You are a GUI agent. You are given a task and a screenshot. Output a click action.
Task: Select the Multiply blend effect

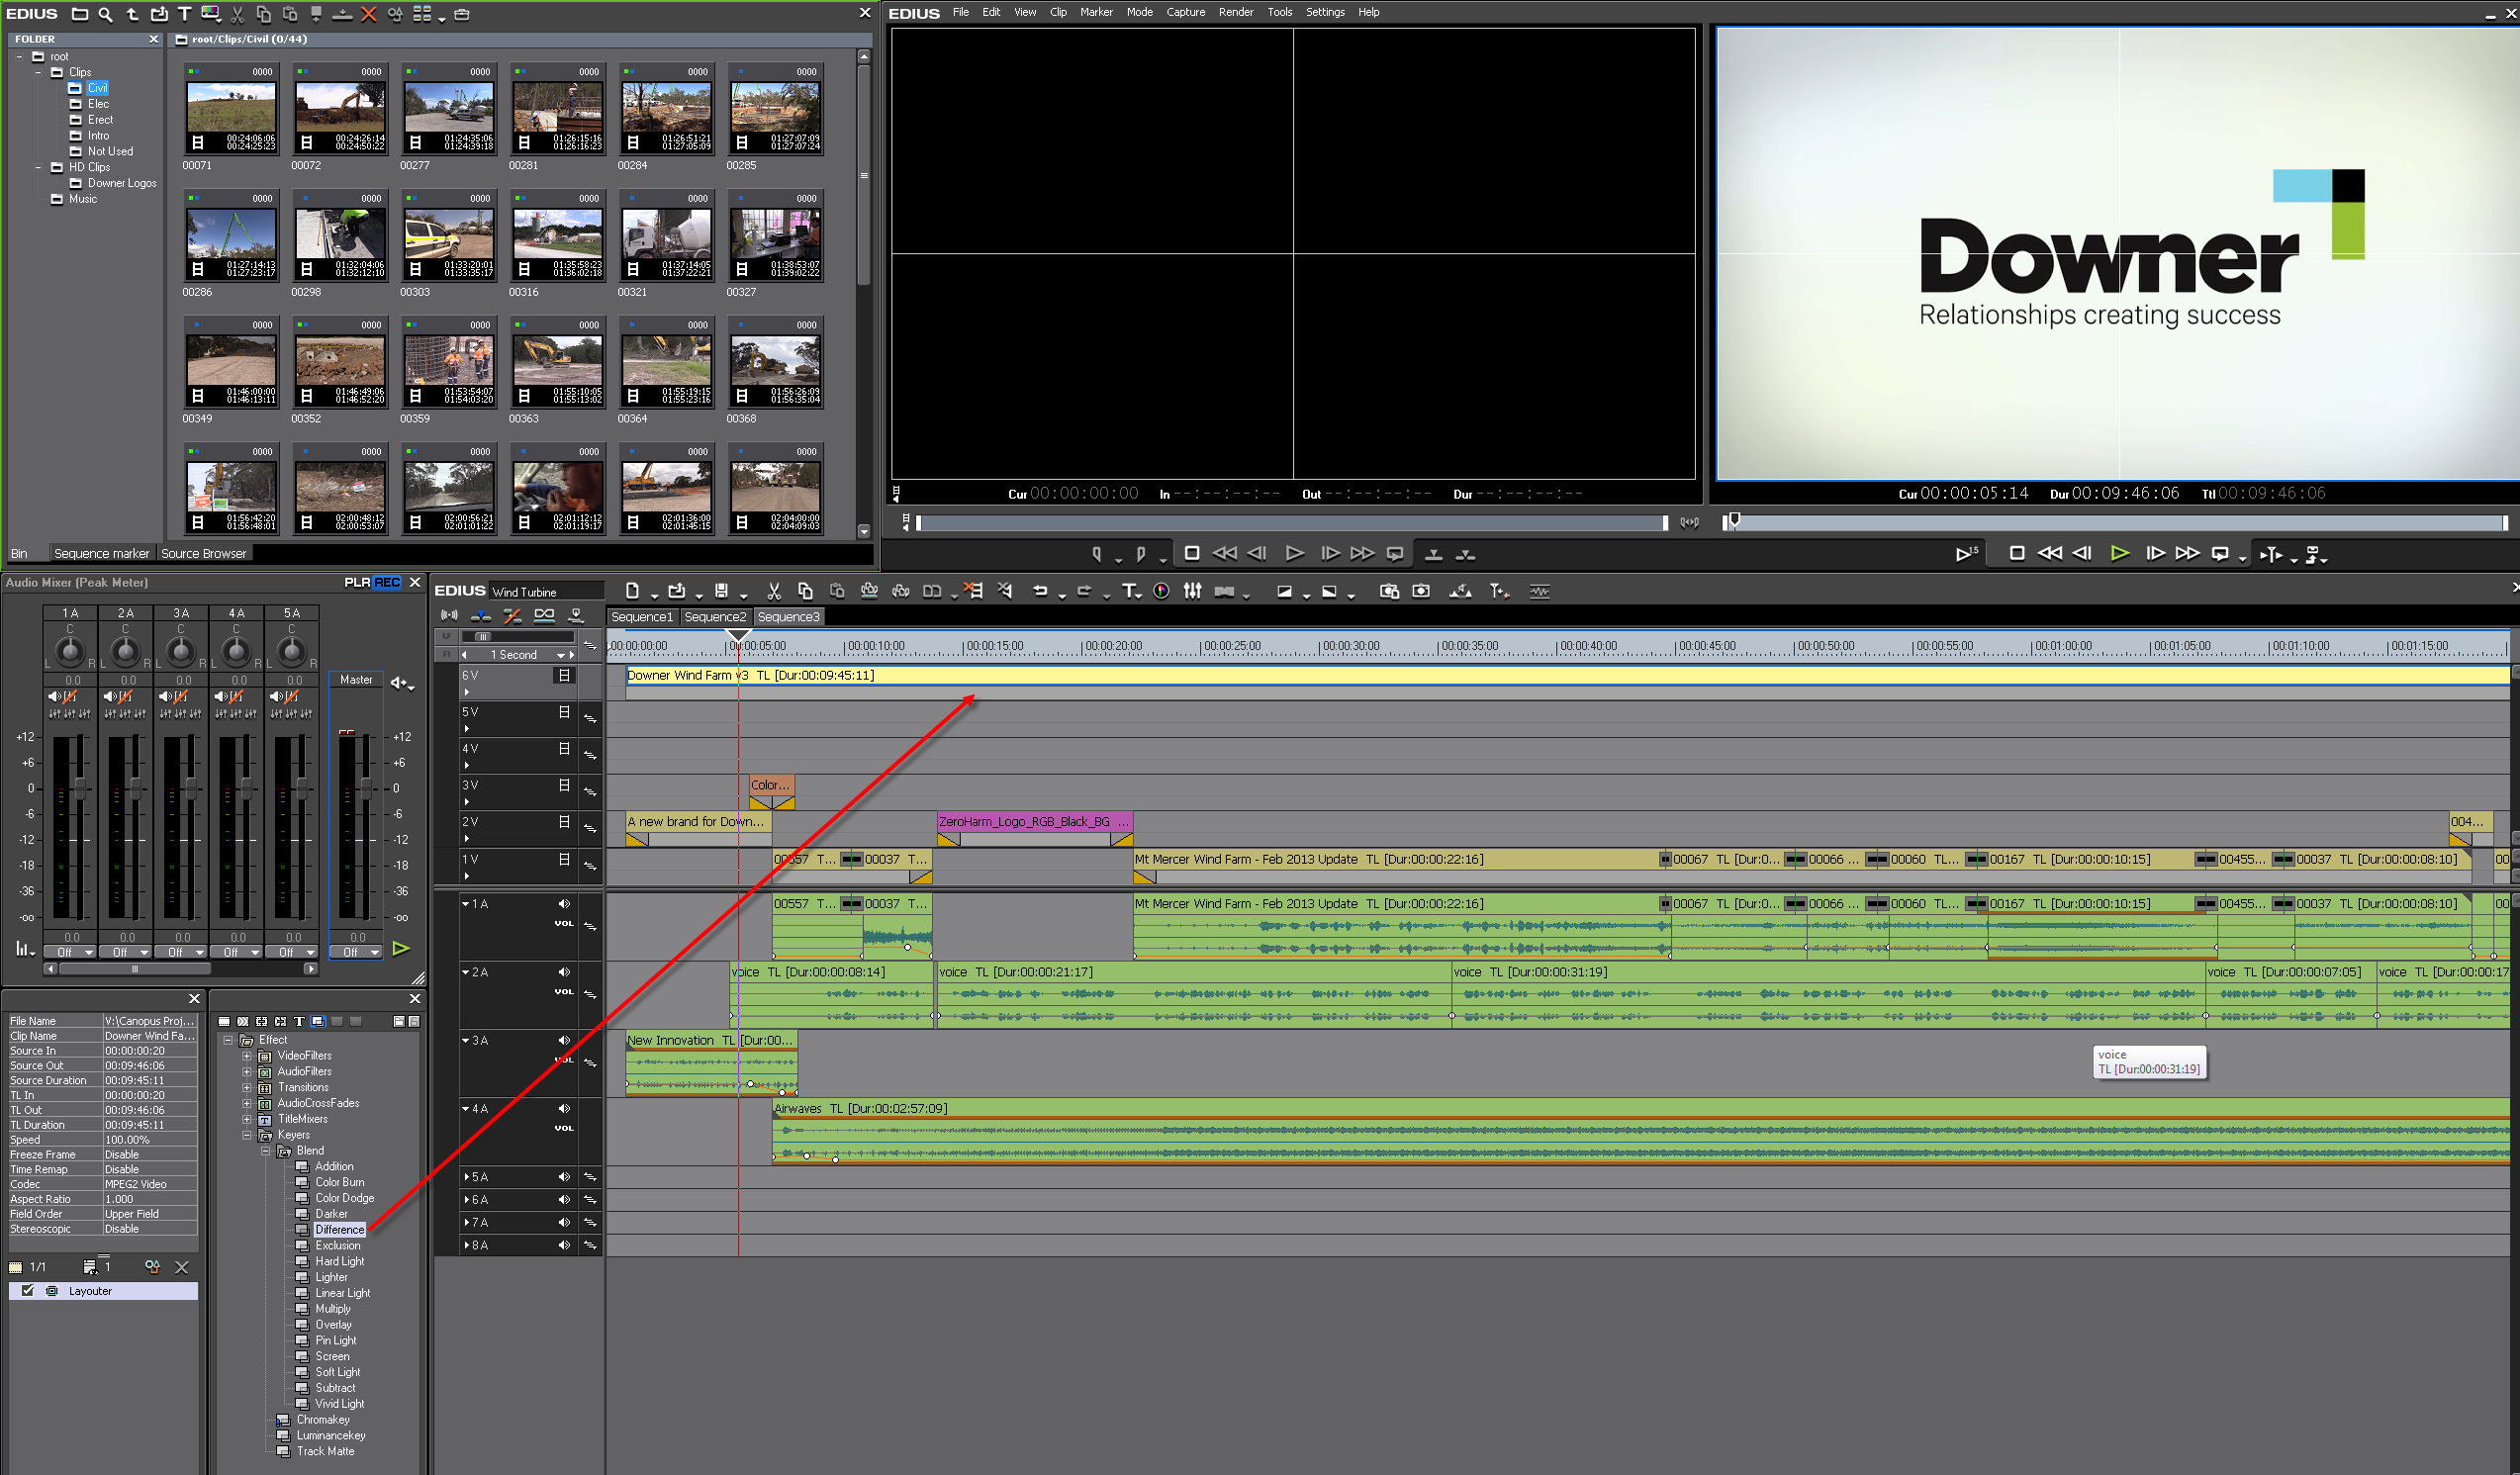click(x=332, y=1309)
